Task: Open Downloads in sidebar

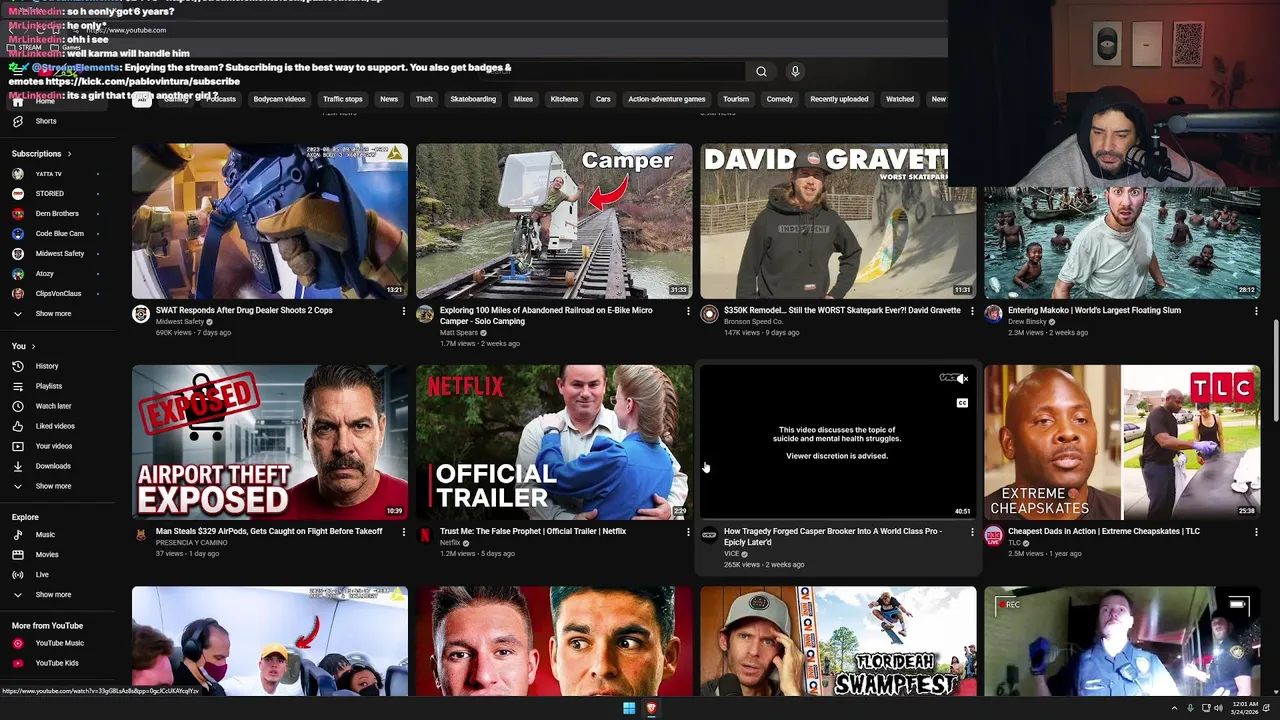Action: (x=52, y=466)
